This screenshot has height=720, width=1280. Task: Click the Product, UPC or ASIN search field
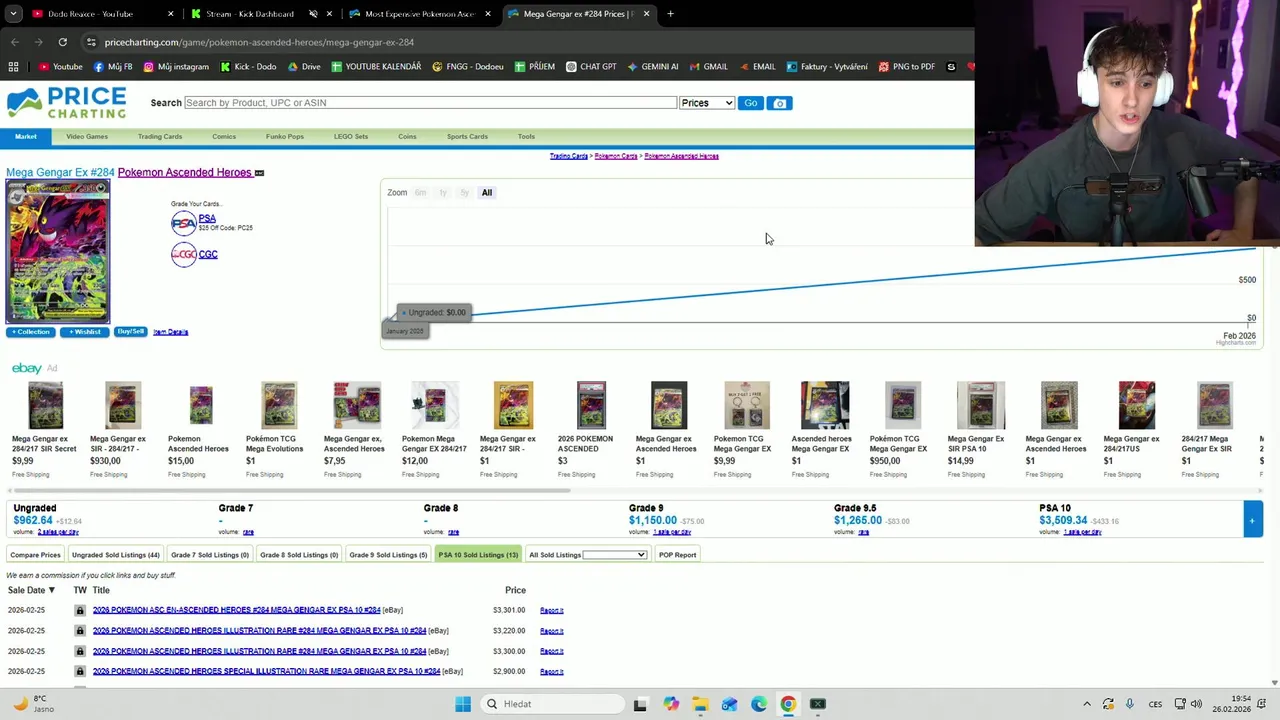tap(430, 103)
